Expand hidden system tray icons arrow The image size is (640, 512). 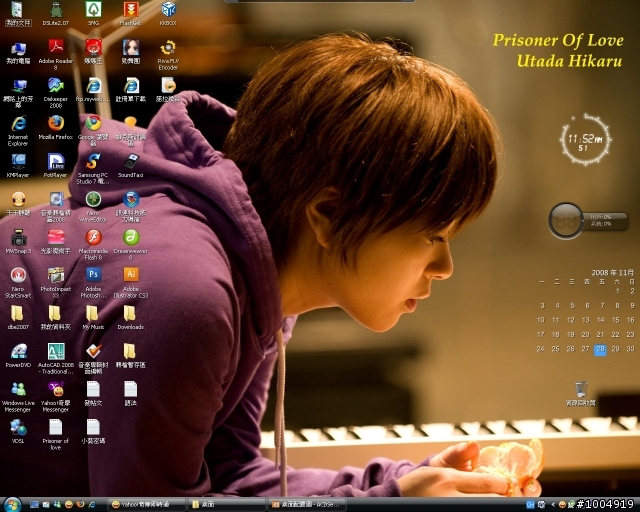click(x=553, y=505)
